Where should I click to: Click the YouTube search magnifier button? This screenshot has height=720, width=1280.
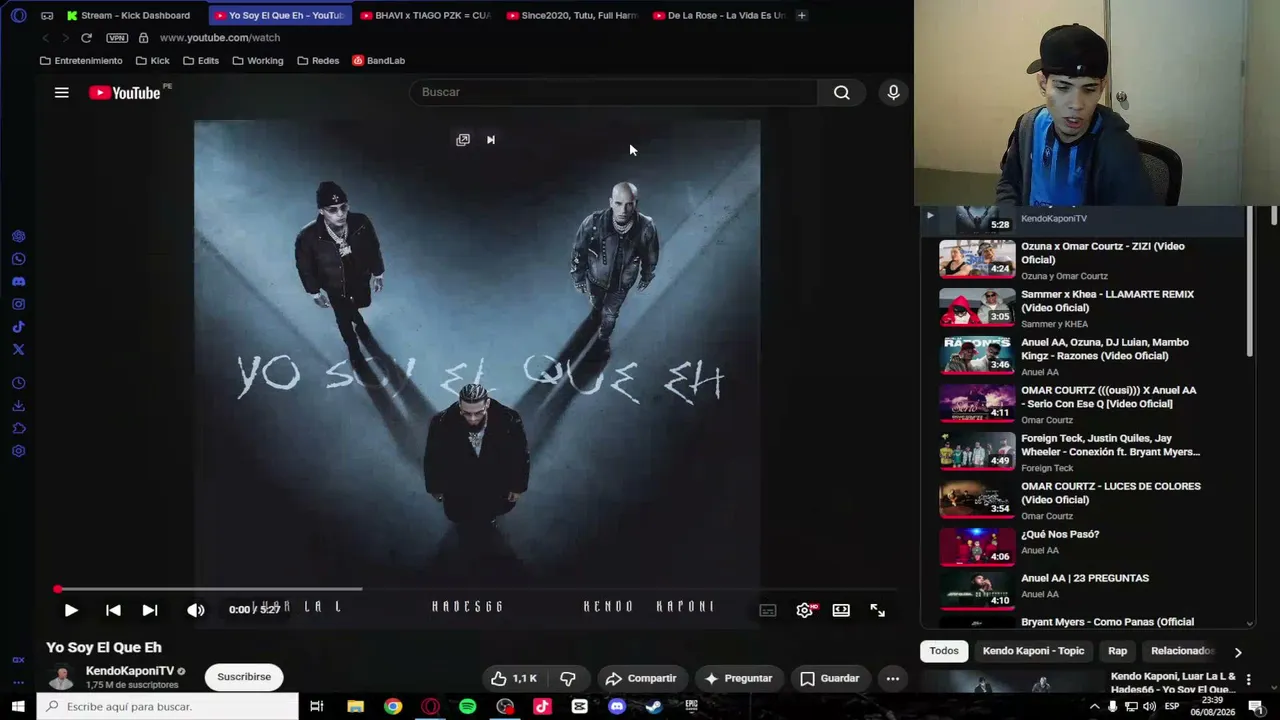[x=842, y=93]
